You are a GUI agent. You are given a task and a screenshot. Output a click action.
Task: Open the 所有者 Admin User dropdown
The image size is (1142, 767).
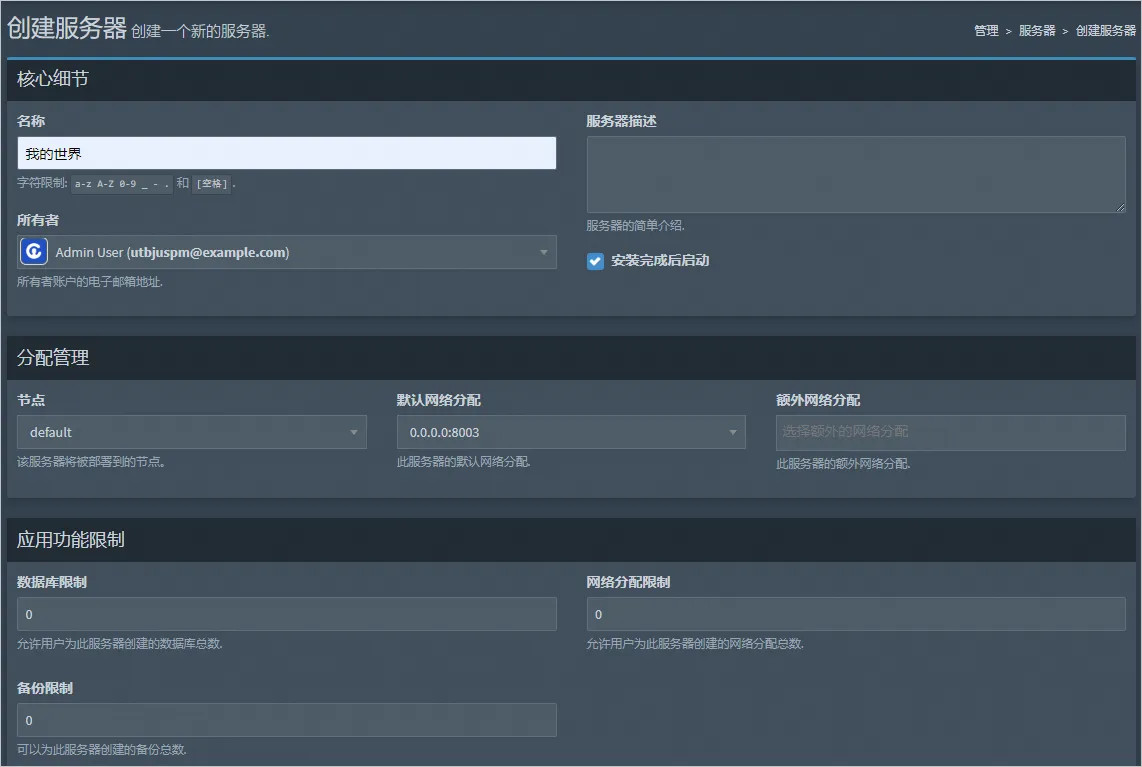(286, 252)
